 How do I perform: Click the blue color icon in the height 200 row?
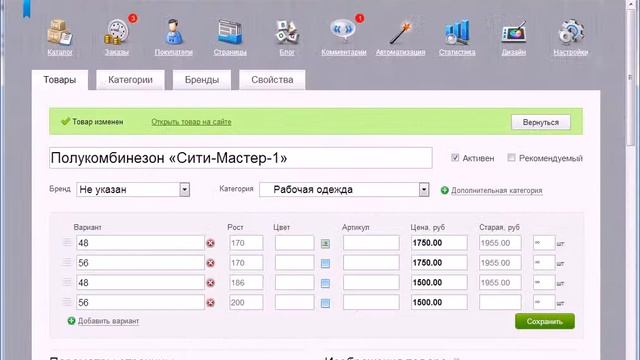pos(325,303)
